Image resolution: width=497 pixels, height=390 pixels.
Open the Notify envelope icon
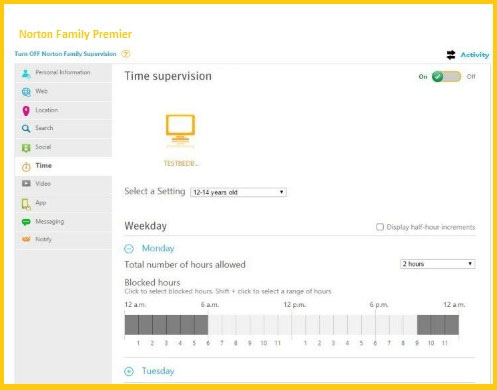point(26,239)
